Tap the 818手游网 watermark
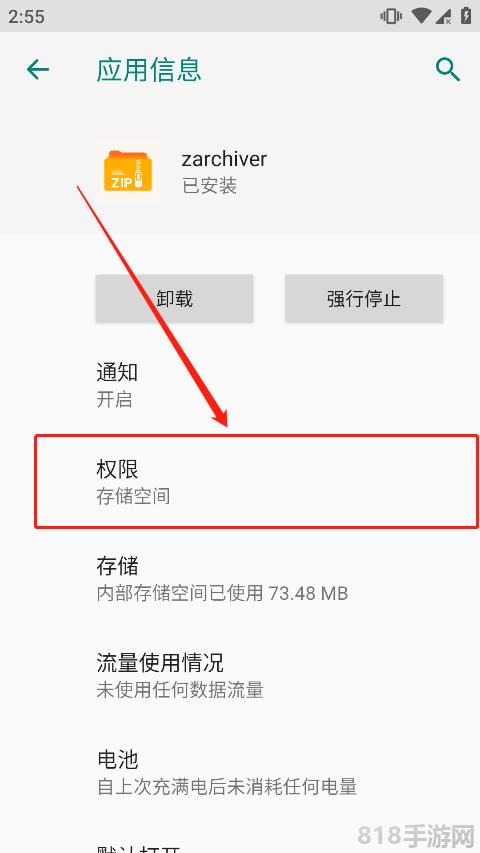 tap(416, 833)
